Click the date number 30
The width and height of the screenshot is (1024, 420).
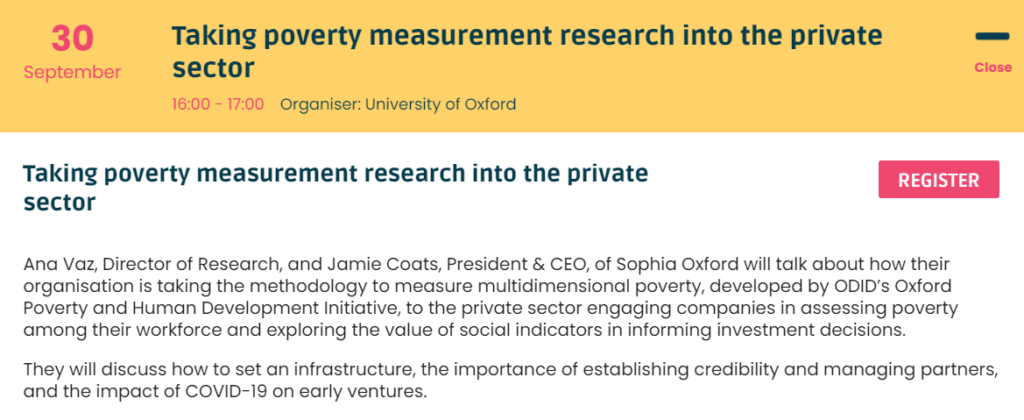[x=72, y=39]
